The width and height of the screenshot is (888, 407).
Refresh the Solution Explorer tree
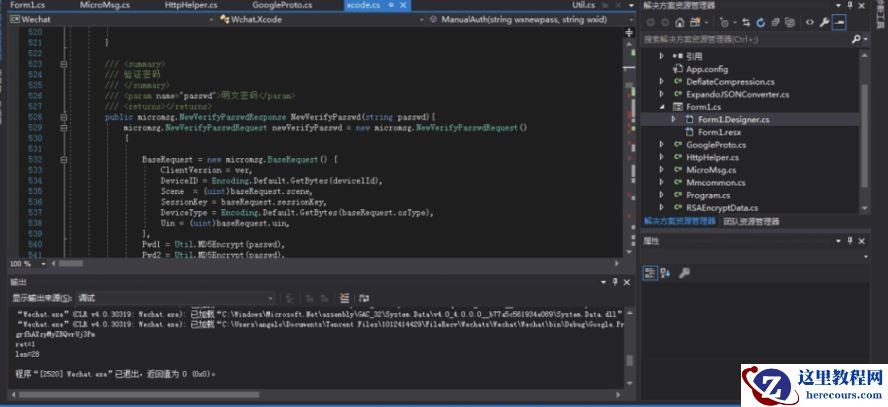761,23
